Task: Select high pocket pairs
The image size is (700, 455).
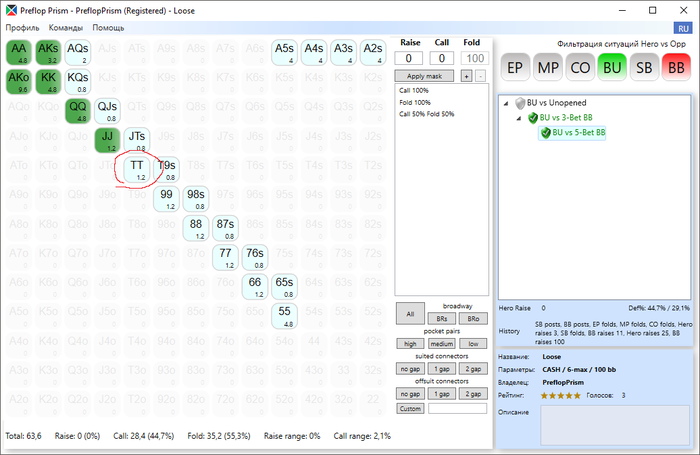Action: coord(410,343)
